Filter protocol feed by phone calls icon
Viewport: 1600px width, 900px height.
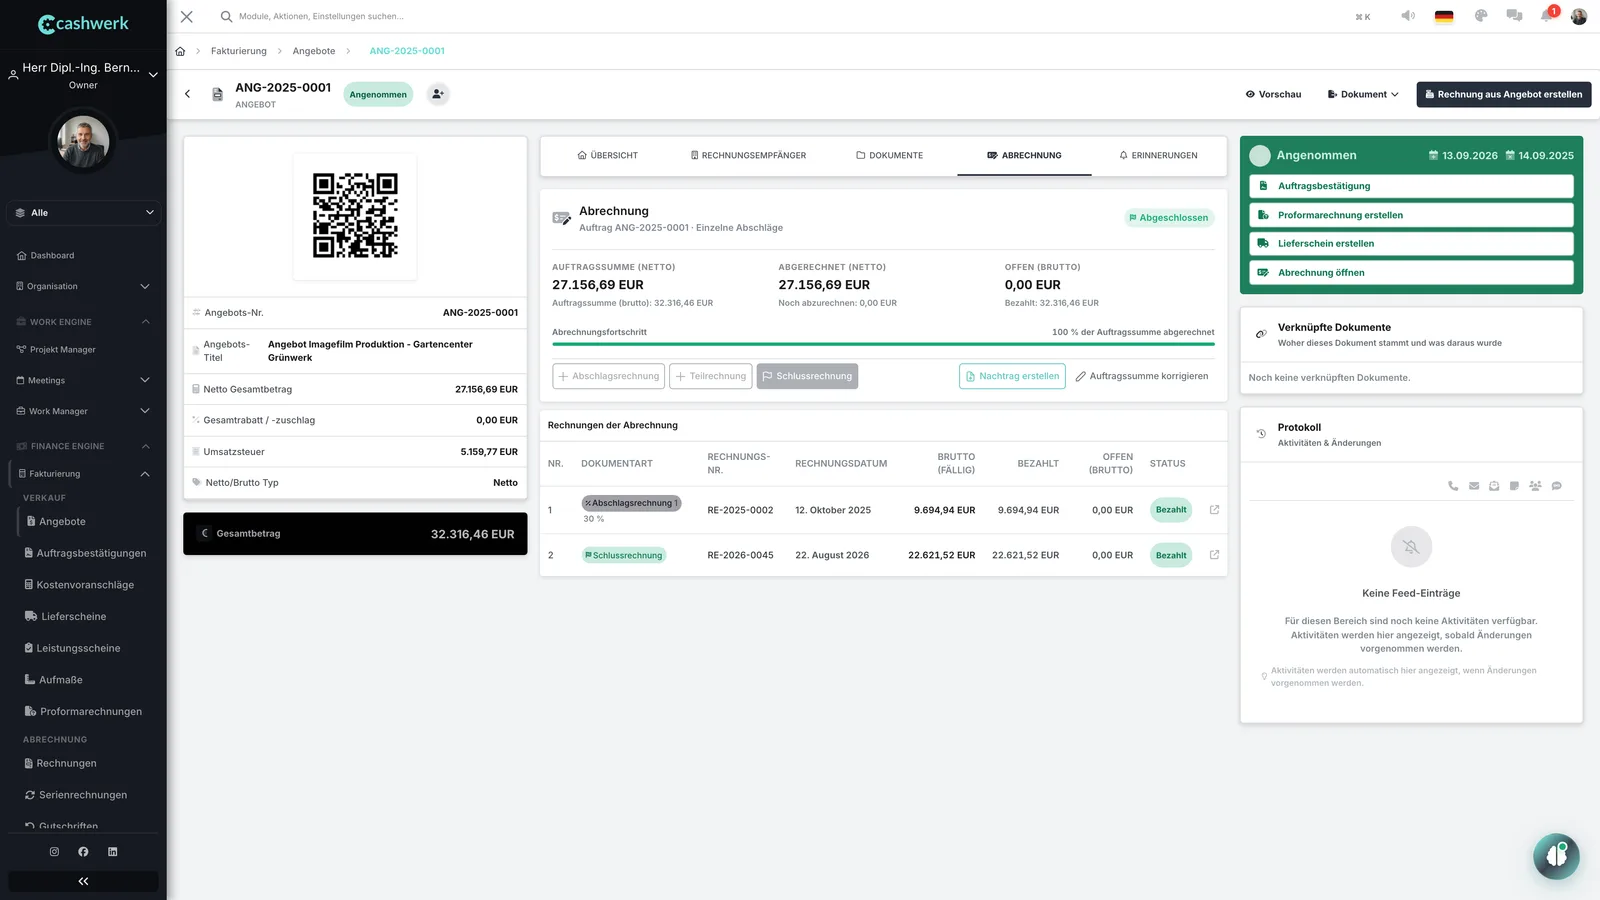[1453, 486]
